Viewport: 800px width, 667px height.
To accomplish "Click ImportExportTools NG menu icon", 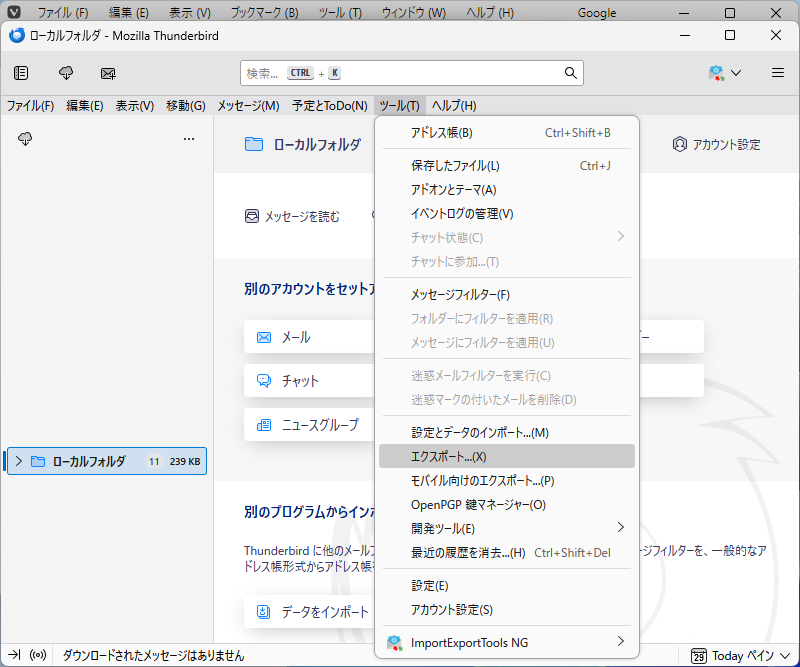I will click(x=394, y=643).
